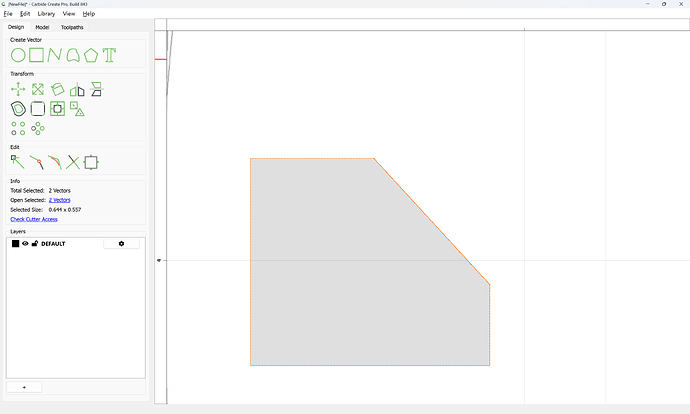The image size is (690, 414).
Task: Click the Check Cutter Access link
Action: pyautogui.click(x=34, y=219)
